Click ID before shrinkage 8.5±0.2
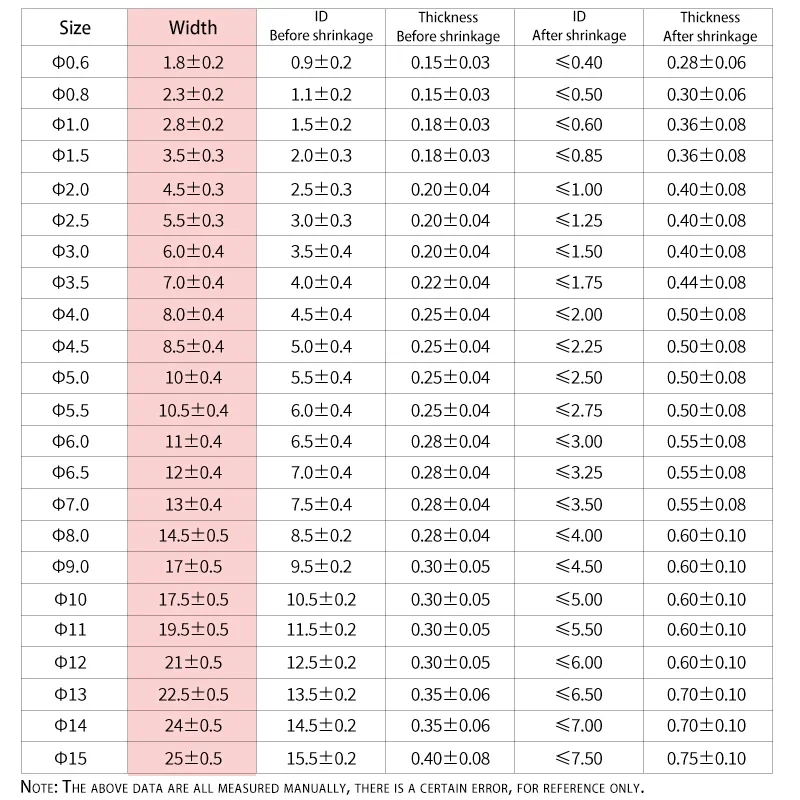The image size is (800, 800). (321, 536)
